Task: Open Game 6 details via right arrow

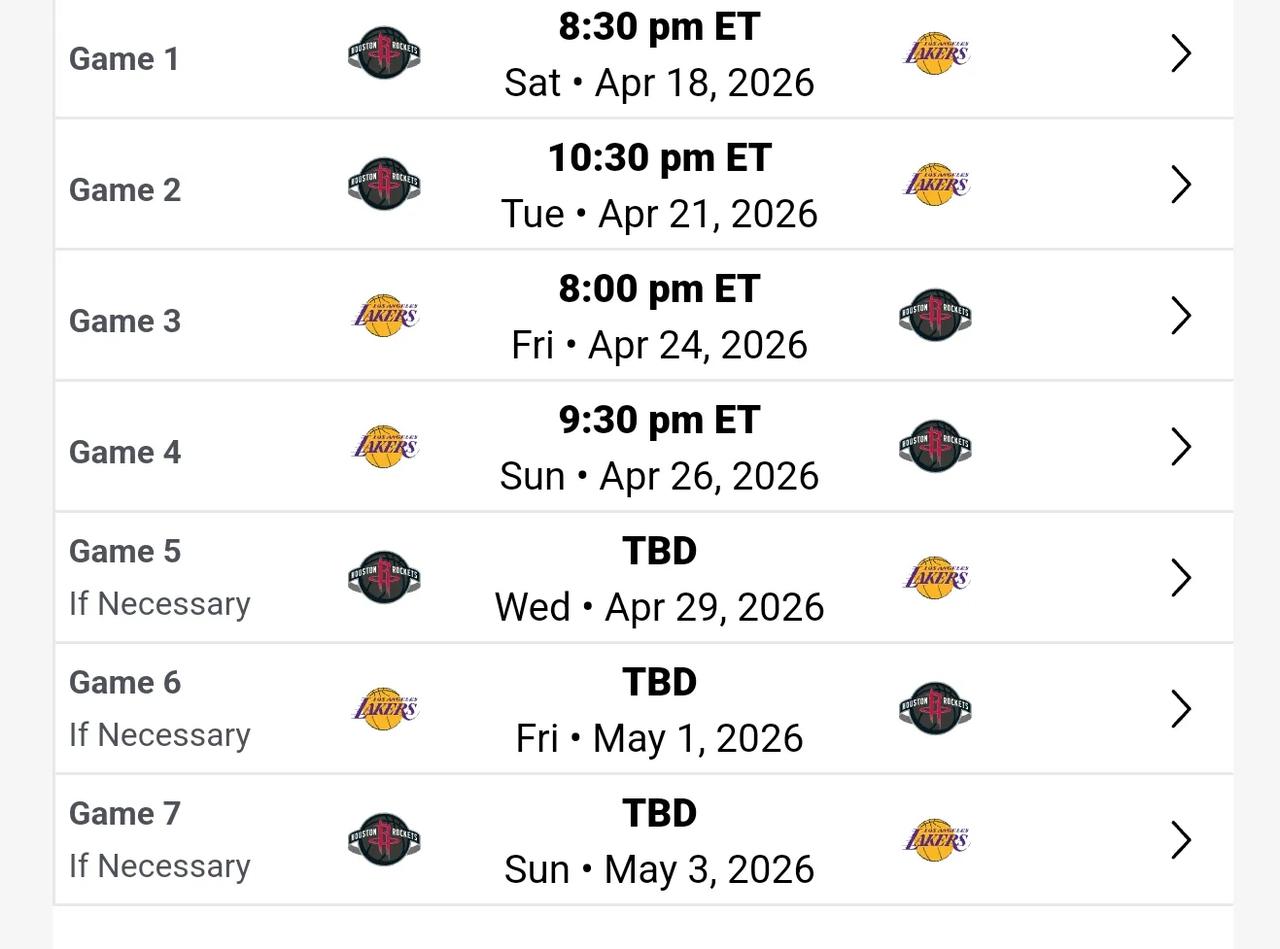Action: pyautogui.click(x=1181, y=709)
